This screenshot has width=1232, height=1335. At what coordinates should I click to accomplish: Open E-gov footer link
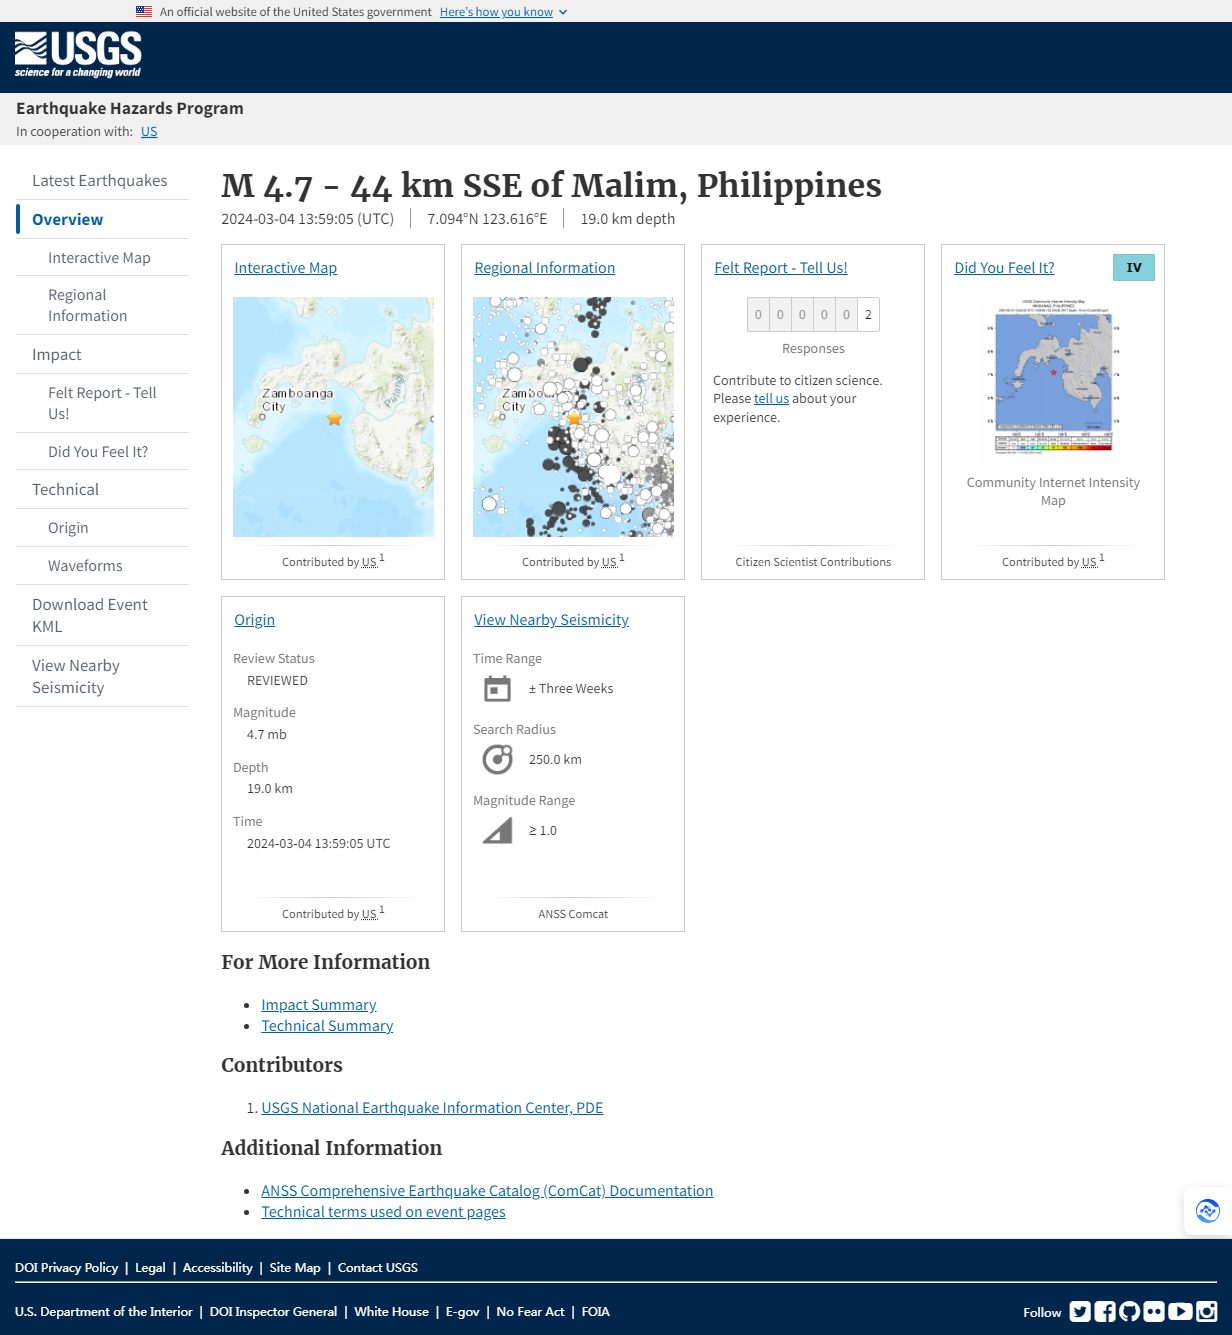click(462, 1312)
